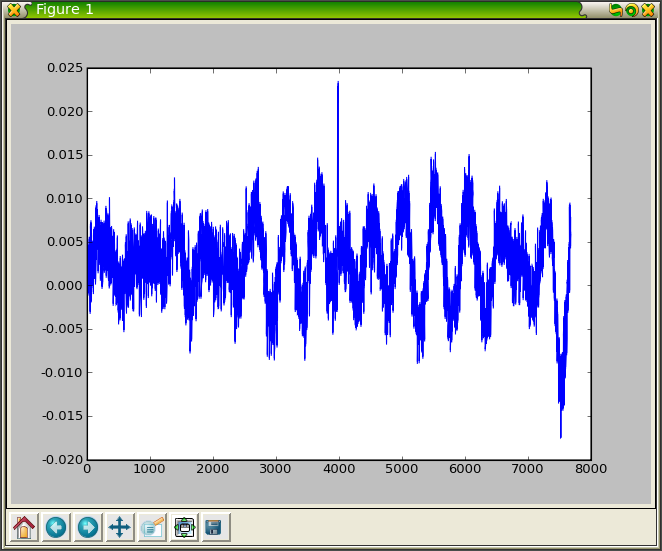Click x-axis label 6000
This screenshot has width=662, height=551.
coord(465,469)
